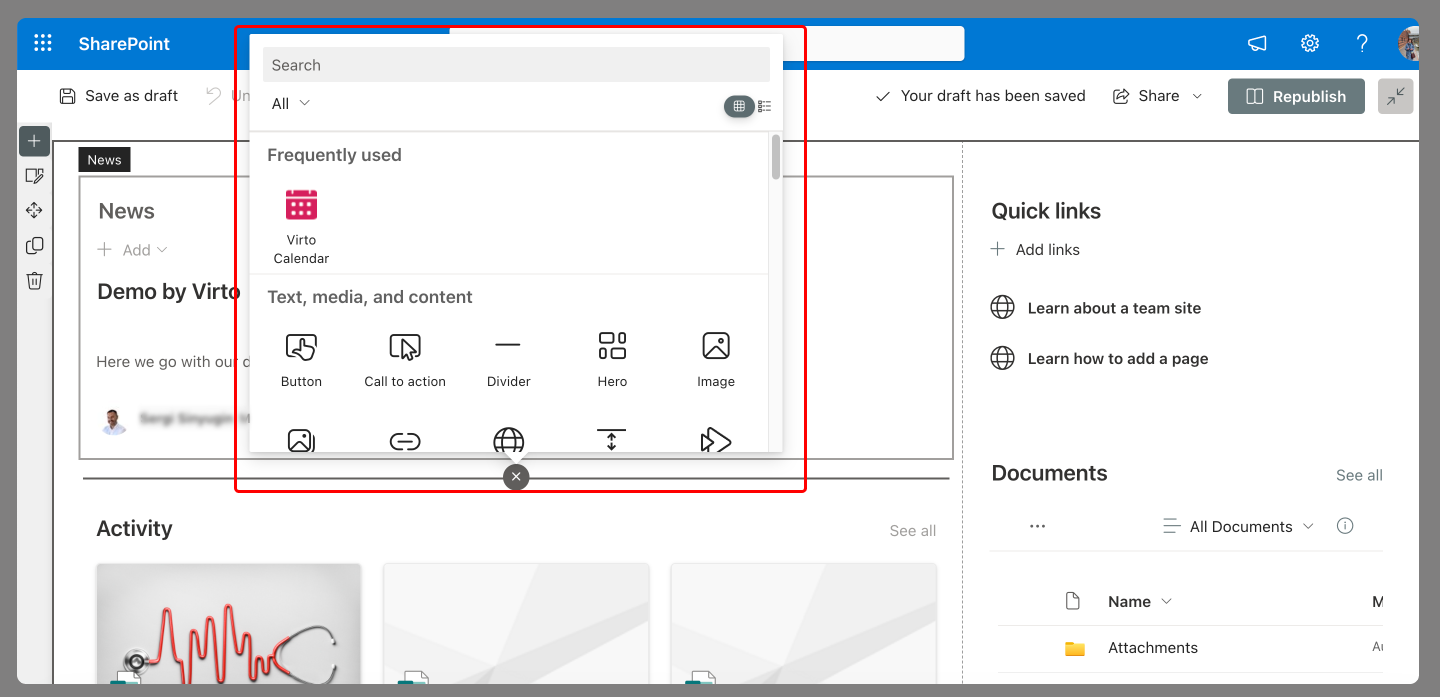Image resolution: width=1440 pixels, height=697 pixels.
Task: Click the Share button
Action: [1147, 96]
